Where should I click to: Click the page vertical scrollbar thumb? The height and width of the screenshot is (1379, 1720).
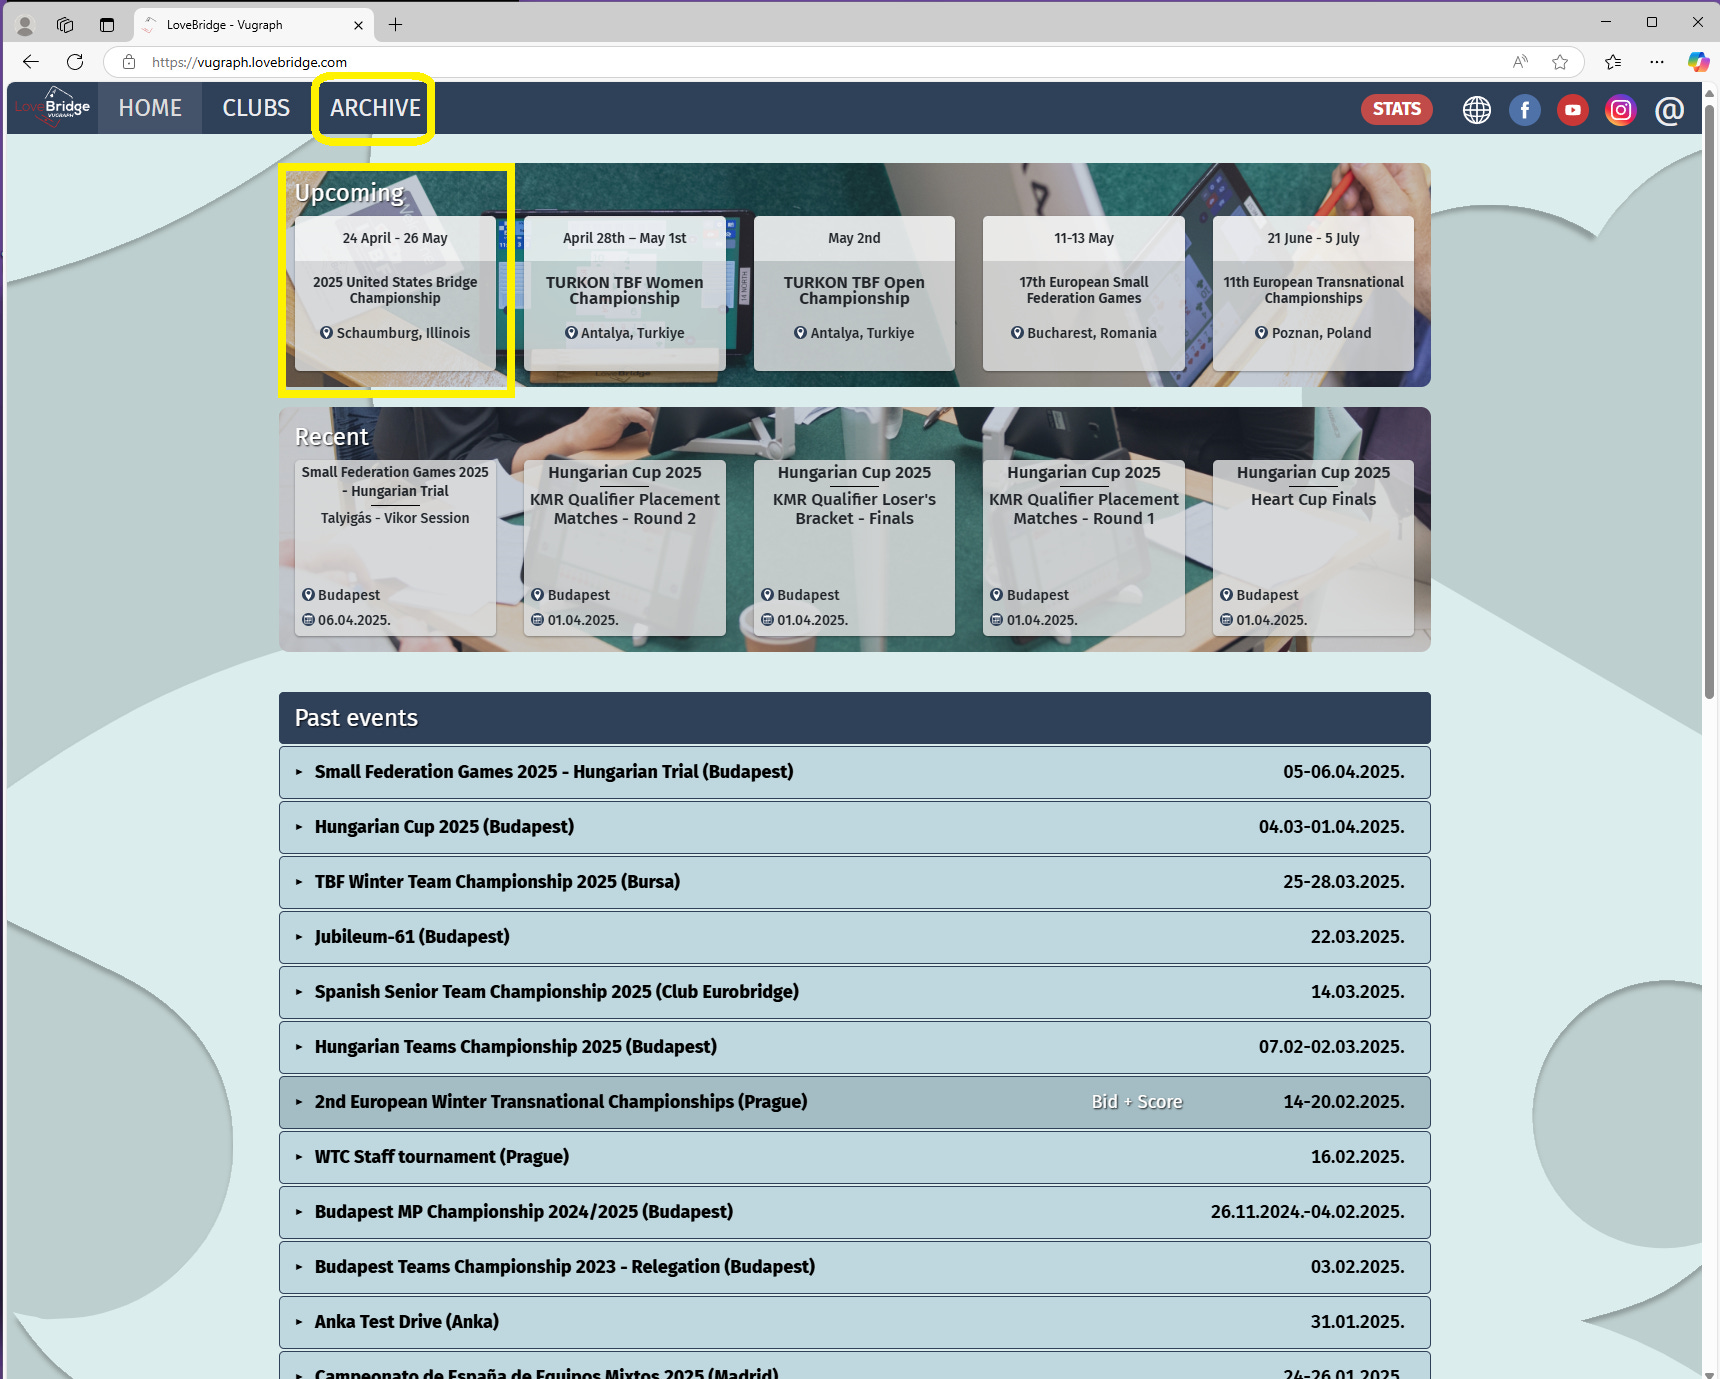point(1710,400)
